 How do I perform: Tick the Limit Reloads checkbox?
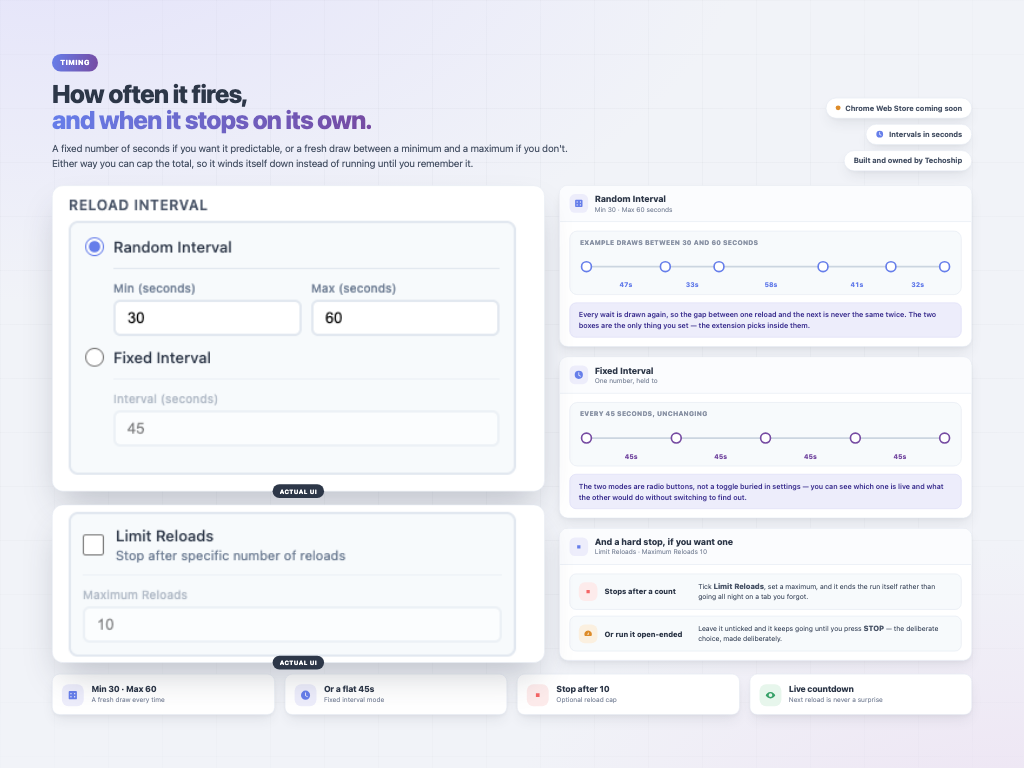tap(93, 545)
